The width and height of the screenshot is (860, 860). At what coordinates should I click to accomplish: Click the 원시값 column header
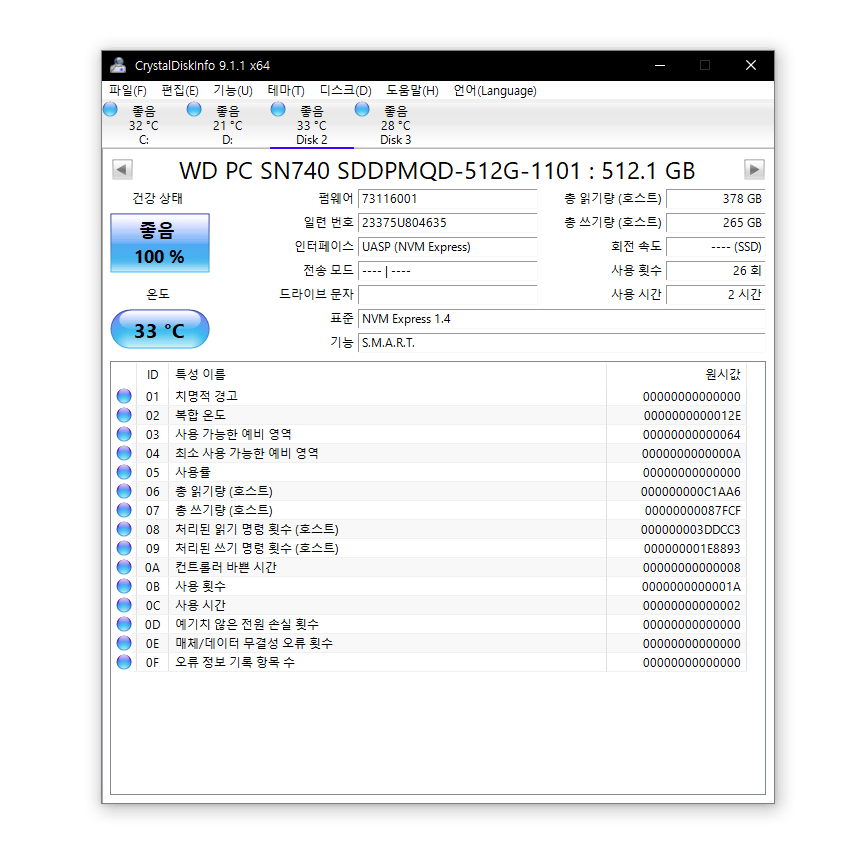677,375
